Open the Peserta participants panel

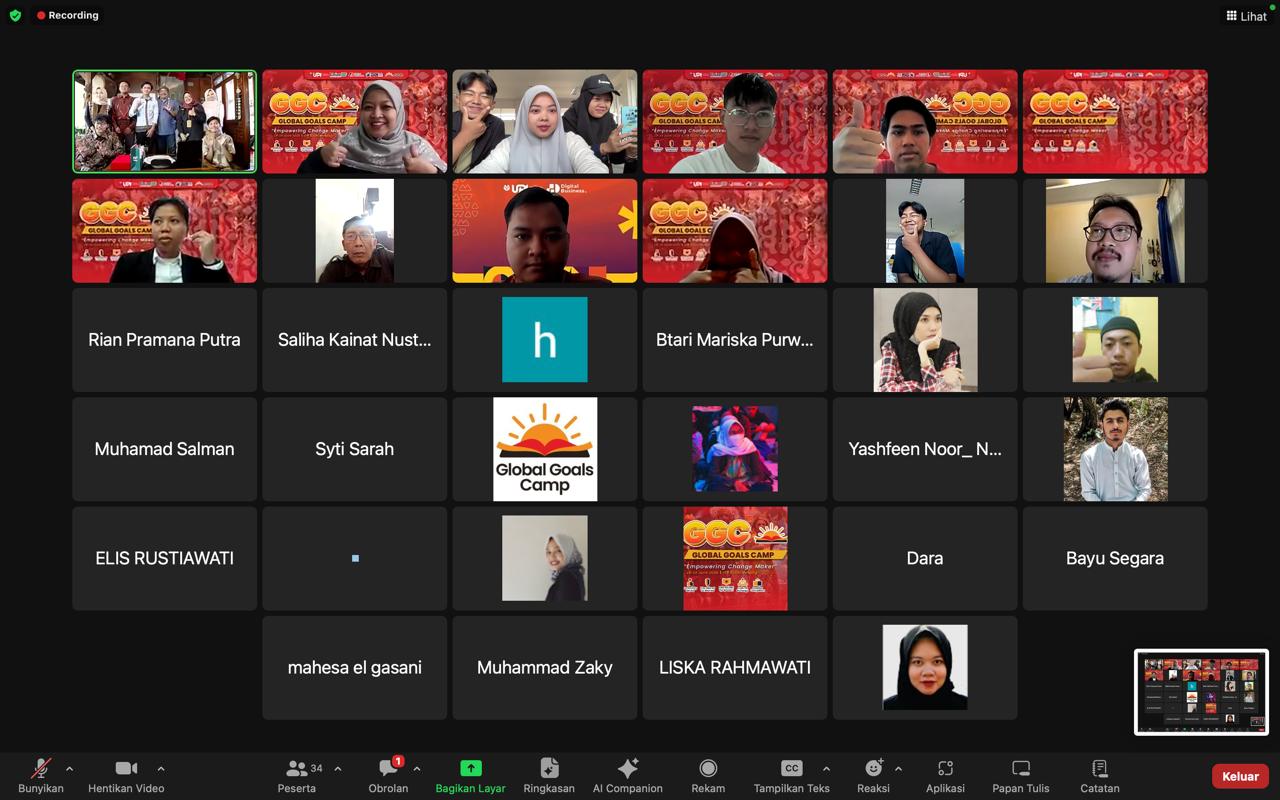click(297, 775)
